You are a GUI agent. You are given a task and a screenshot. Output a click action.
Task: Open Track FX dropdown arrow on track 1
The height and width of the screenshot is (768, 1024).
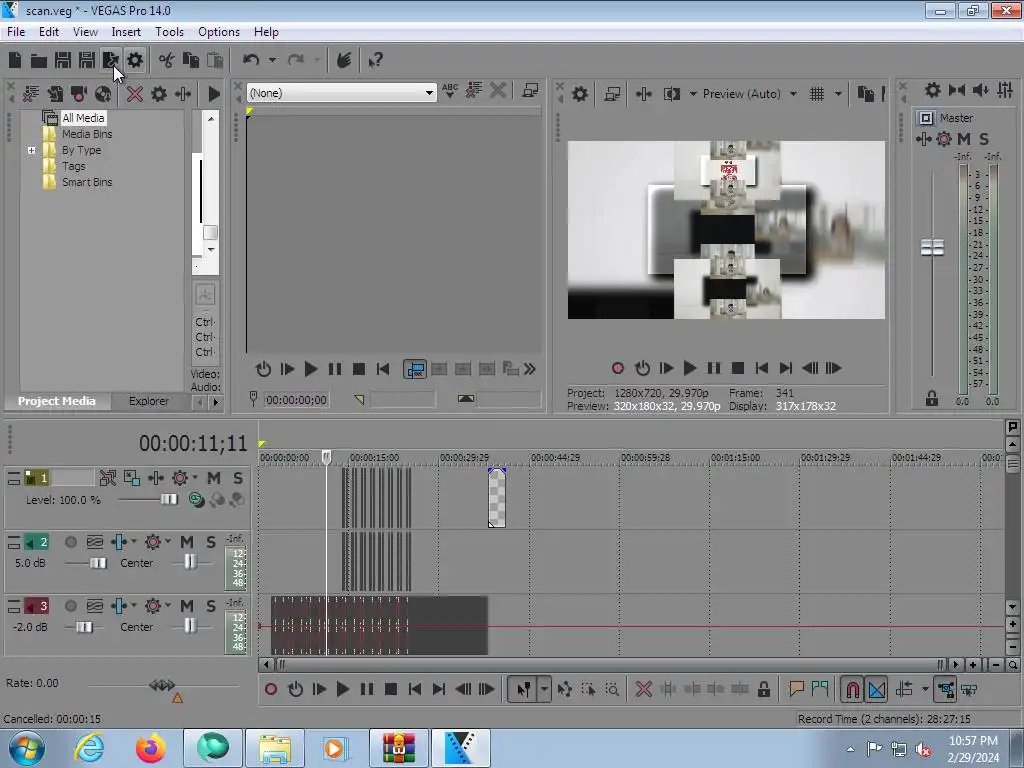[195, 477]
